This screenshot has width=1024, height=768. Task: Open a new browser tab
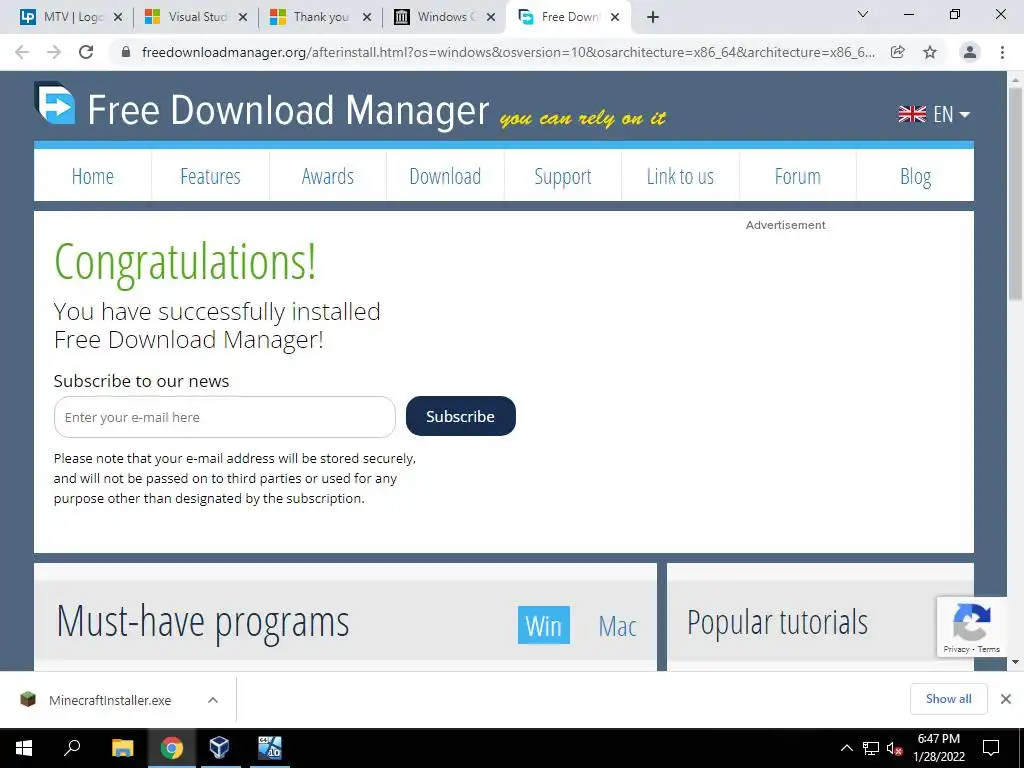652,18
